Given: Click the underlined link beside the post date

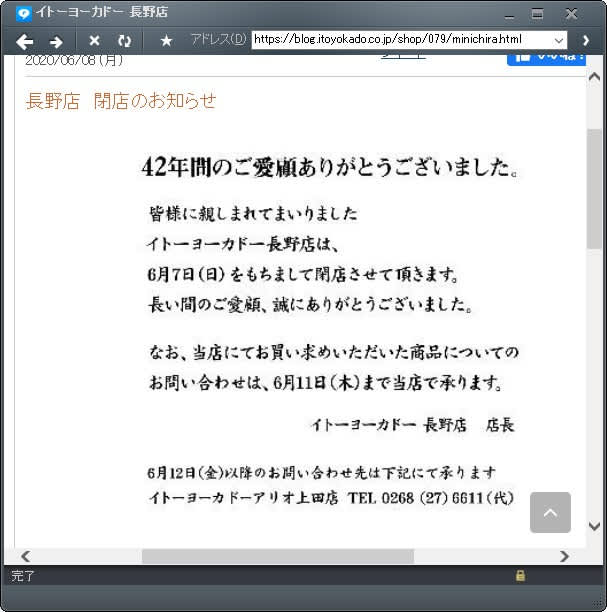Looking at the screenshot, I should tap(403, 57).
